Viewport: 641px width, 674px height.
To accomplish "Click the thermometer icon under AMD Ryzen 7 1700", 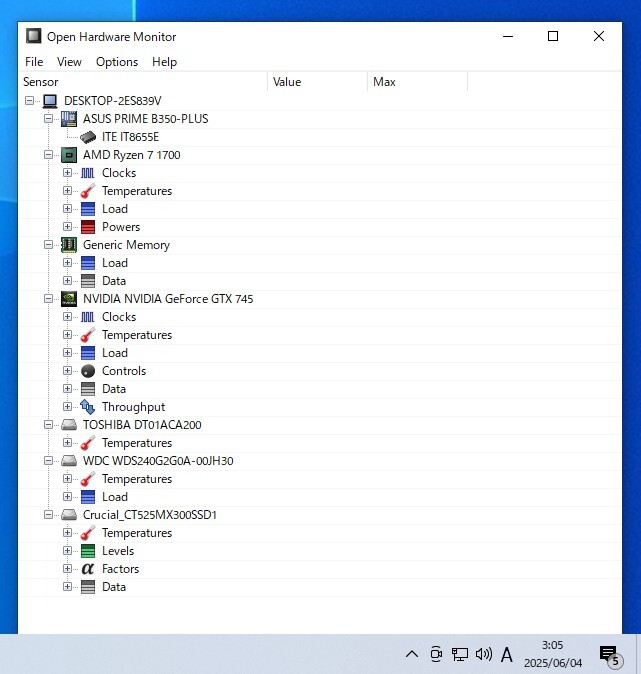I will click(88, 191).
